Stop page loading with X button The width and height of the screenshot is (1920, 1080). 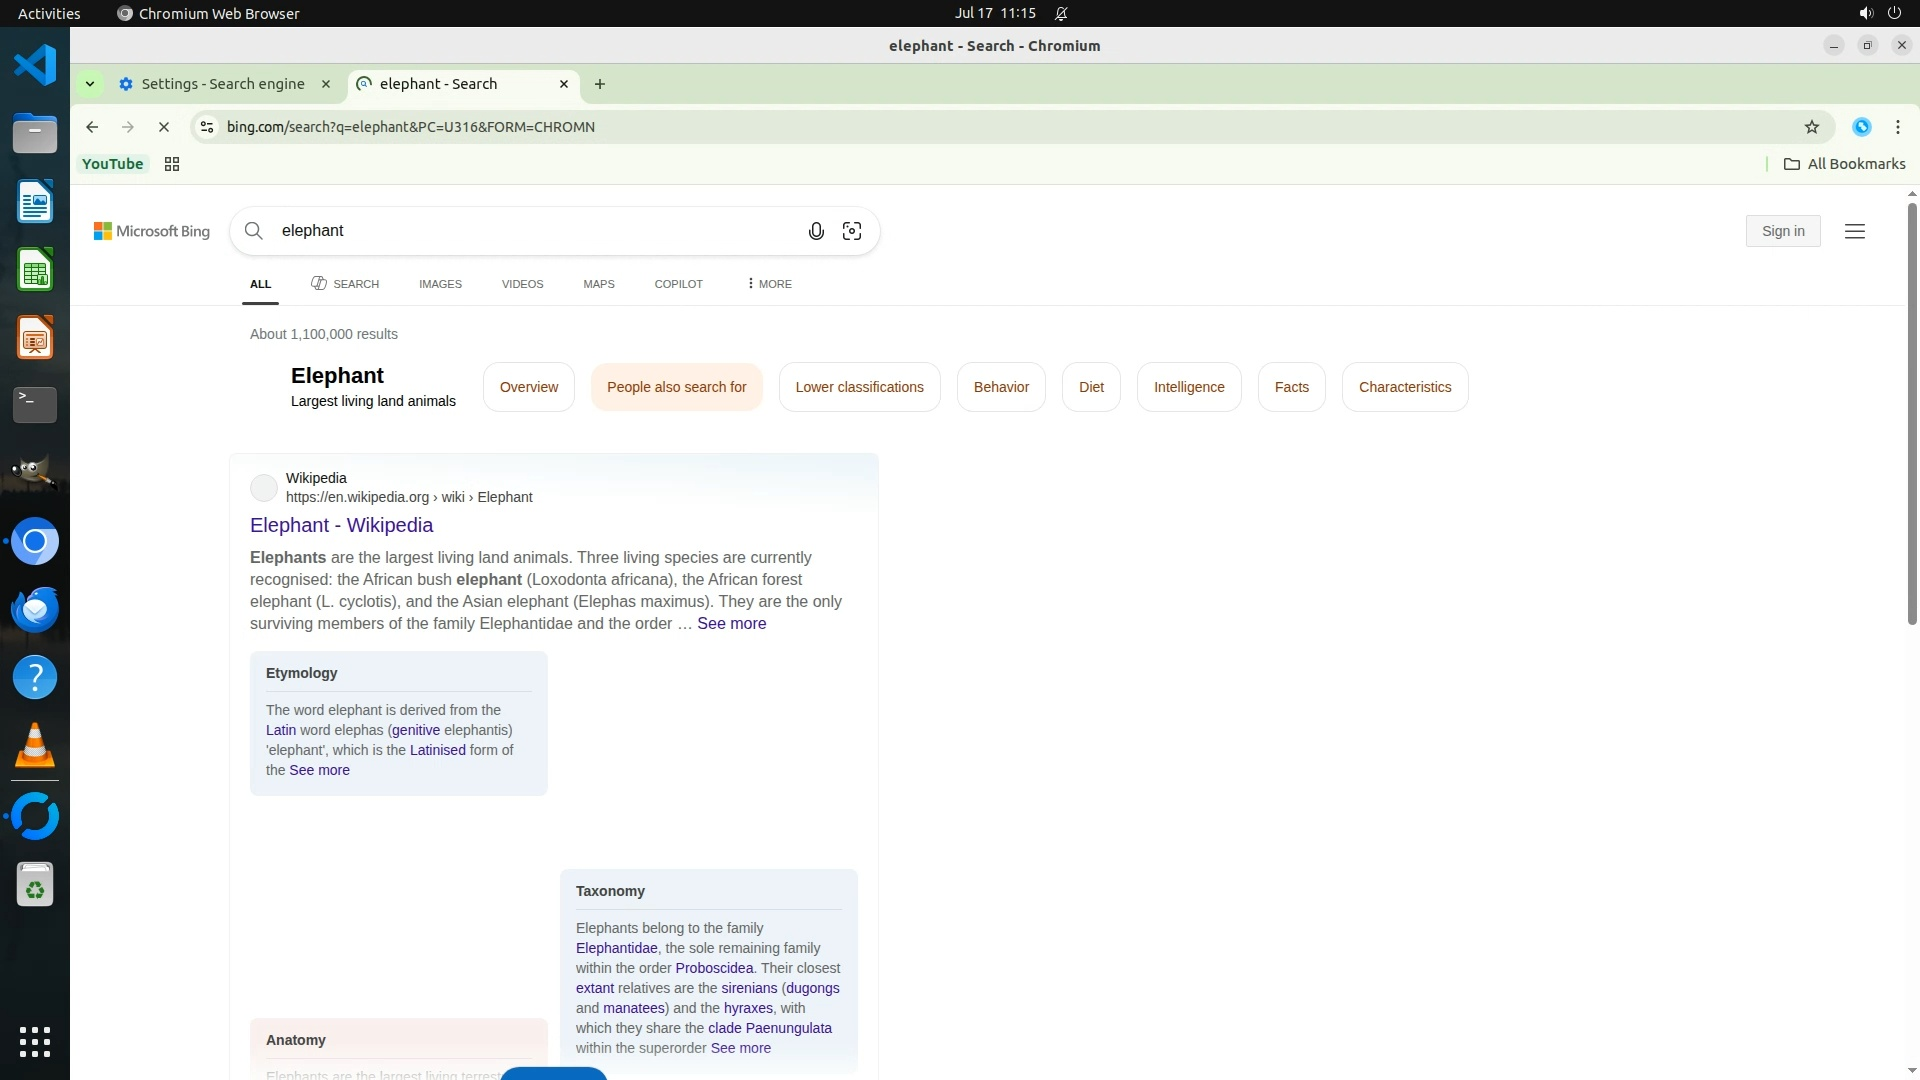tap(164, 127)
